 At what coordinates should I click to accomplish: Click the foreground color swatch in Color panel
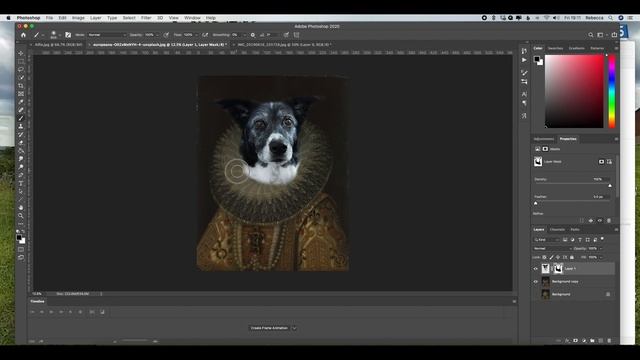[x=537, y=59]
